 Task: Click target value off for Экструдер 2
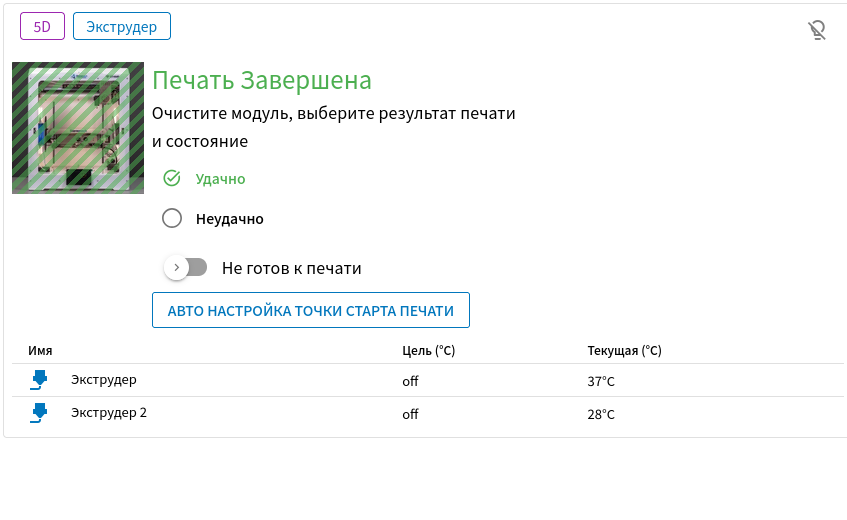(410, 414)
